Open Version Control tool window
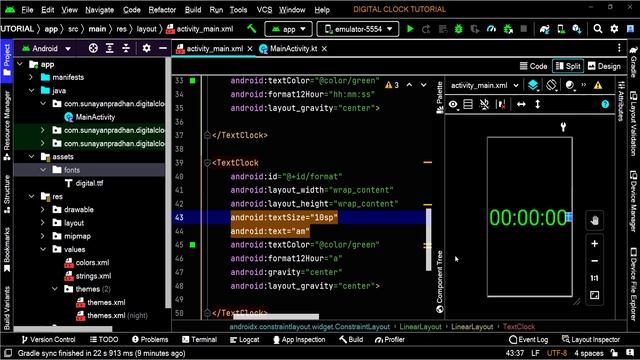640x360 pixels. 48,340
